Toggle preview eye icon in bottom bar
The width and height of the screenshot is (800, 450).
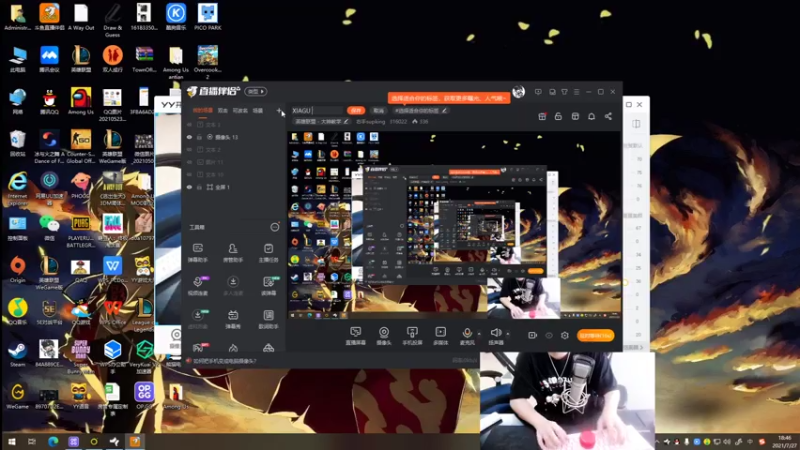(x=549, y=335)
